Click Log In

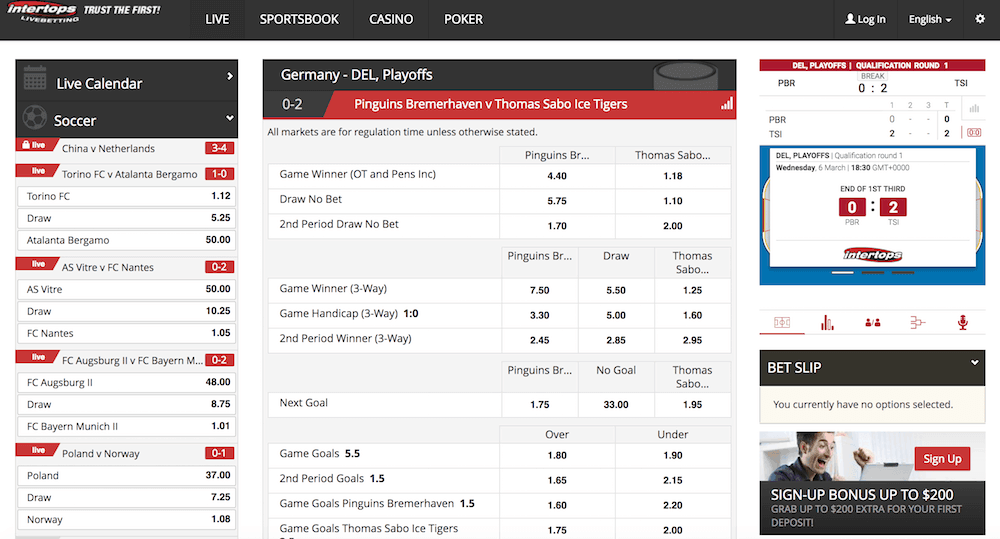865,19
